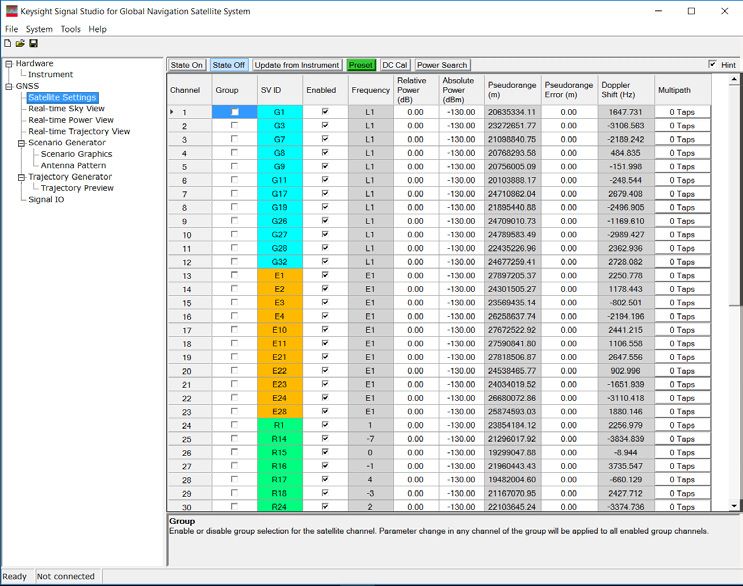
Task: Click the SV ID column header
Action: pyautogui.click(x=280, y=90)
